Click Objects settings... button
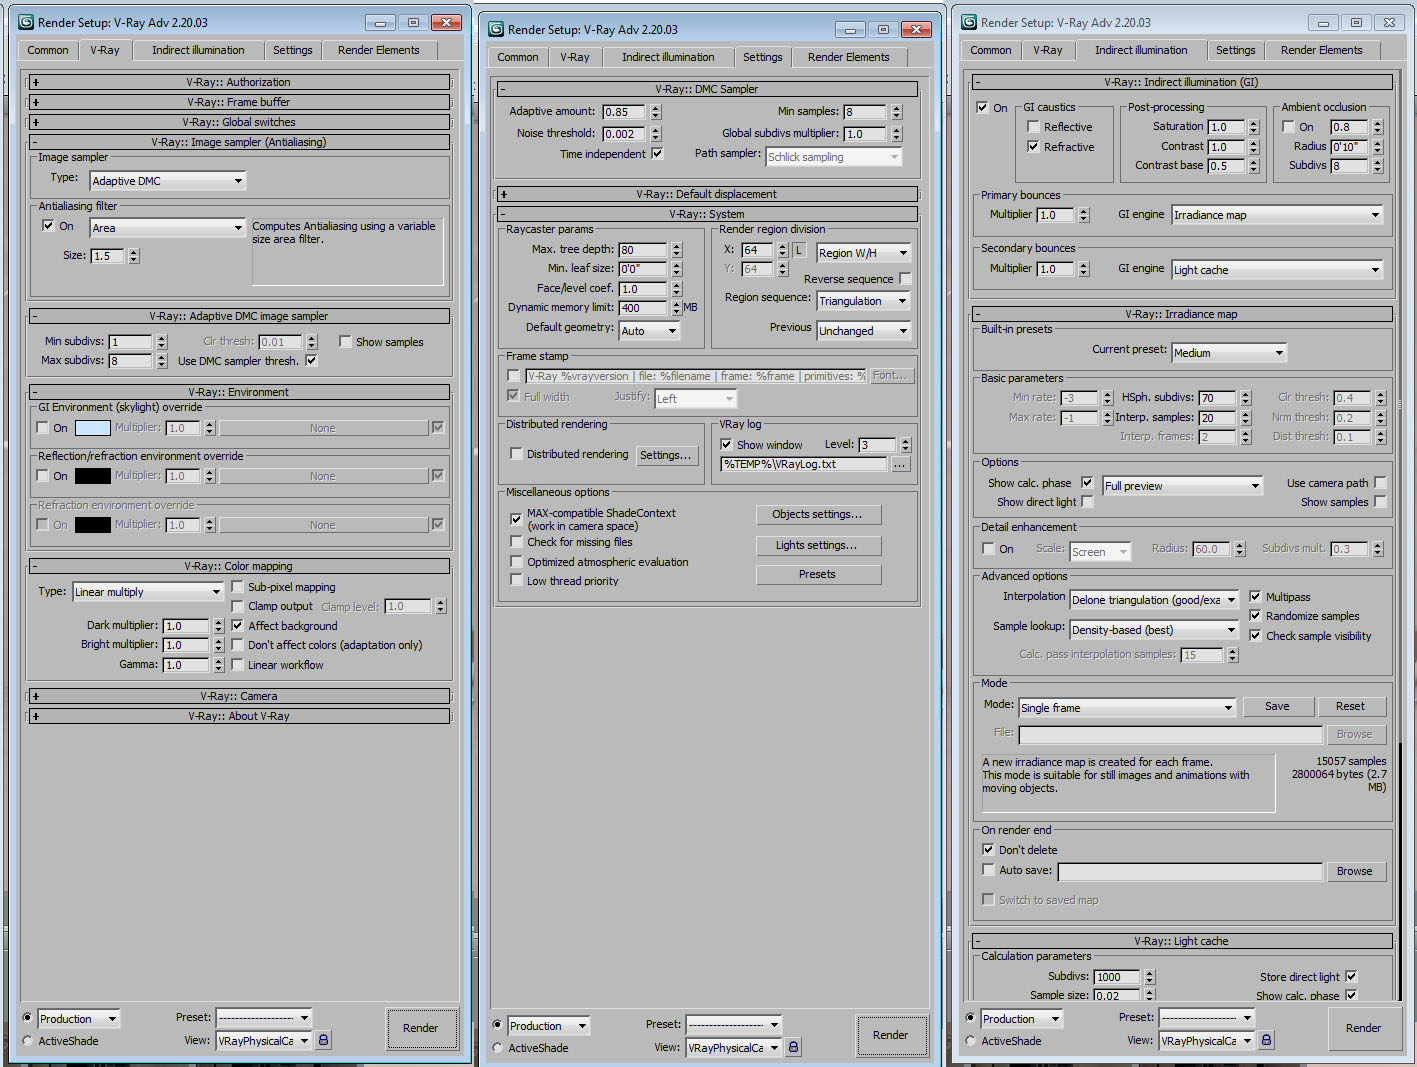The width and height of the screenshot is (1417, 1067). [x=818, y=514]
